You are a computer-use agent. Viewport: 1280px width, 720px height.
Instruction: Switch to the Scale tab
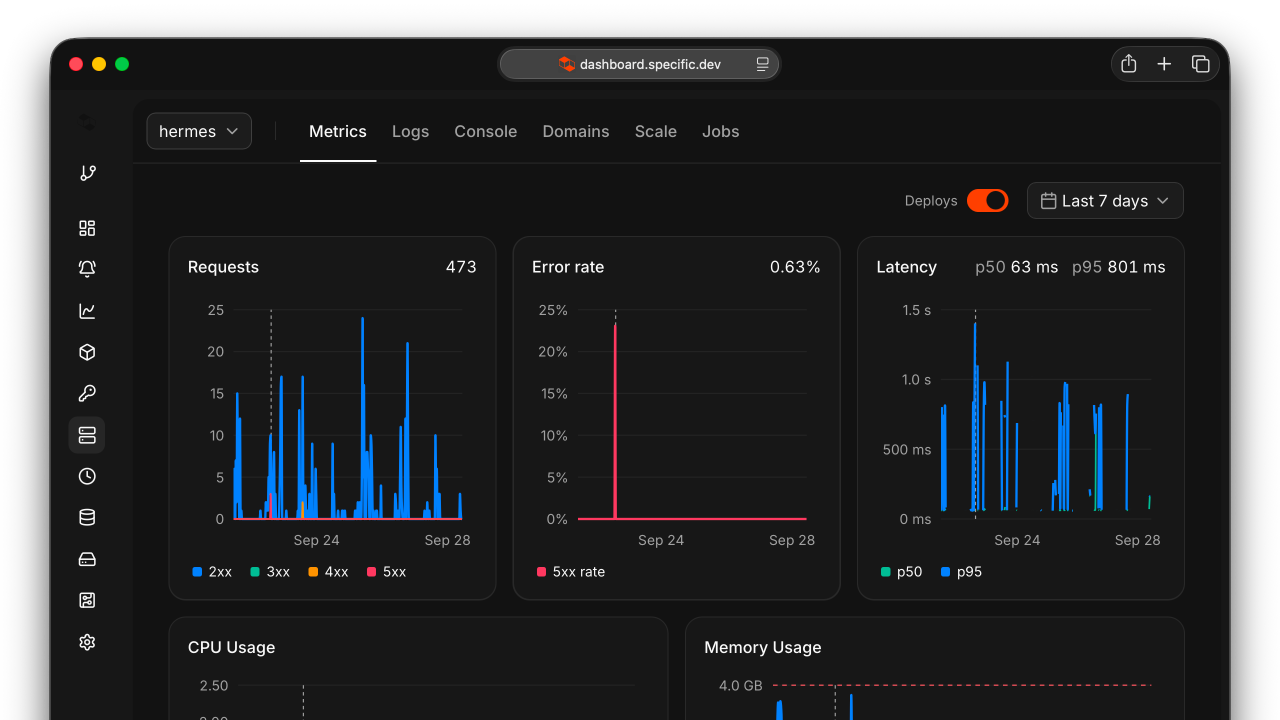click(656, 131)
